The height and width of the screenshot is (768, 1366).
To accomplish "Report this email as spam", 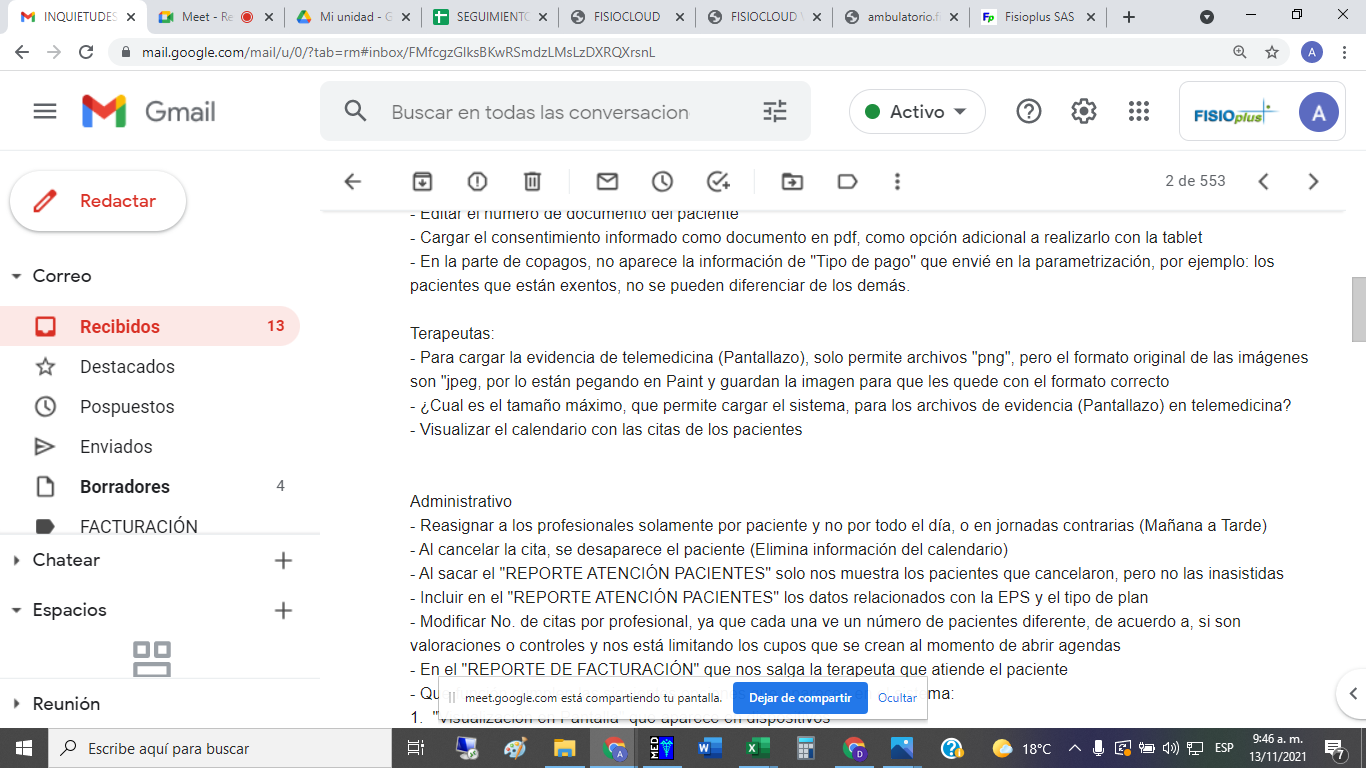I will [477, 181].
